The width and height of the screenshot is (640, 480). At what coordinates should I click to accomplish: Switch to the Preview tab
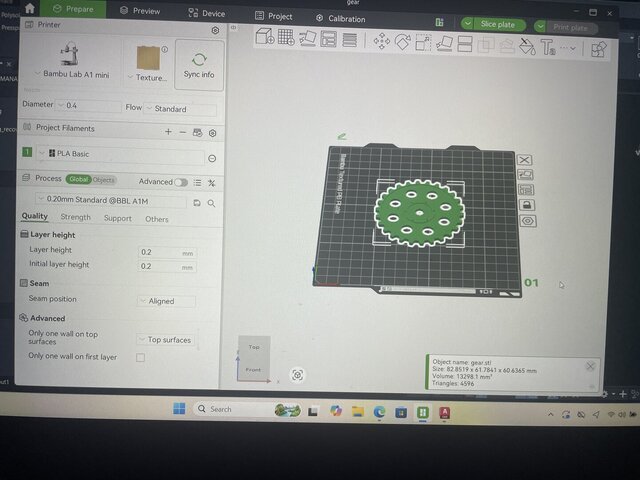tap(139, 11)
